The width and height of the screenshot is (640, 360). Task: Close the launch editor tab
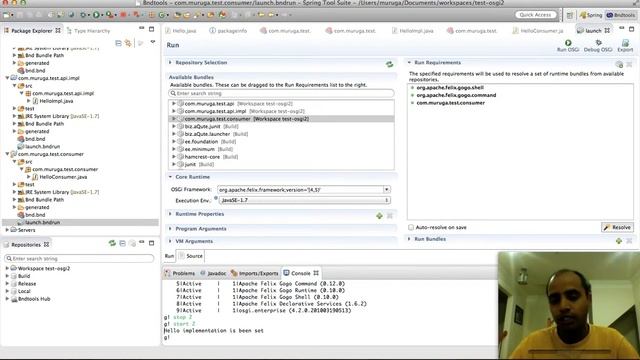click(x=607, y=31)
